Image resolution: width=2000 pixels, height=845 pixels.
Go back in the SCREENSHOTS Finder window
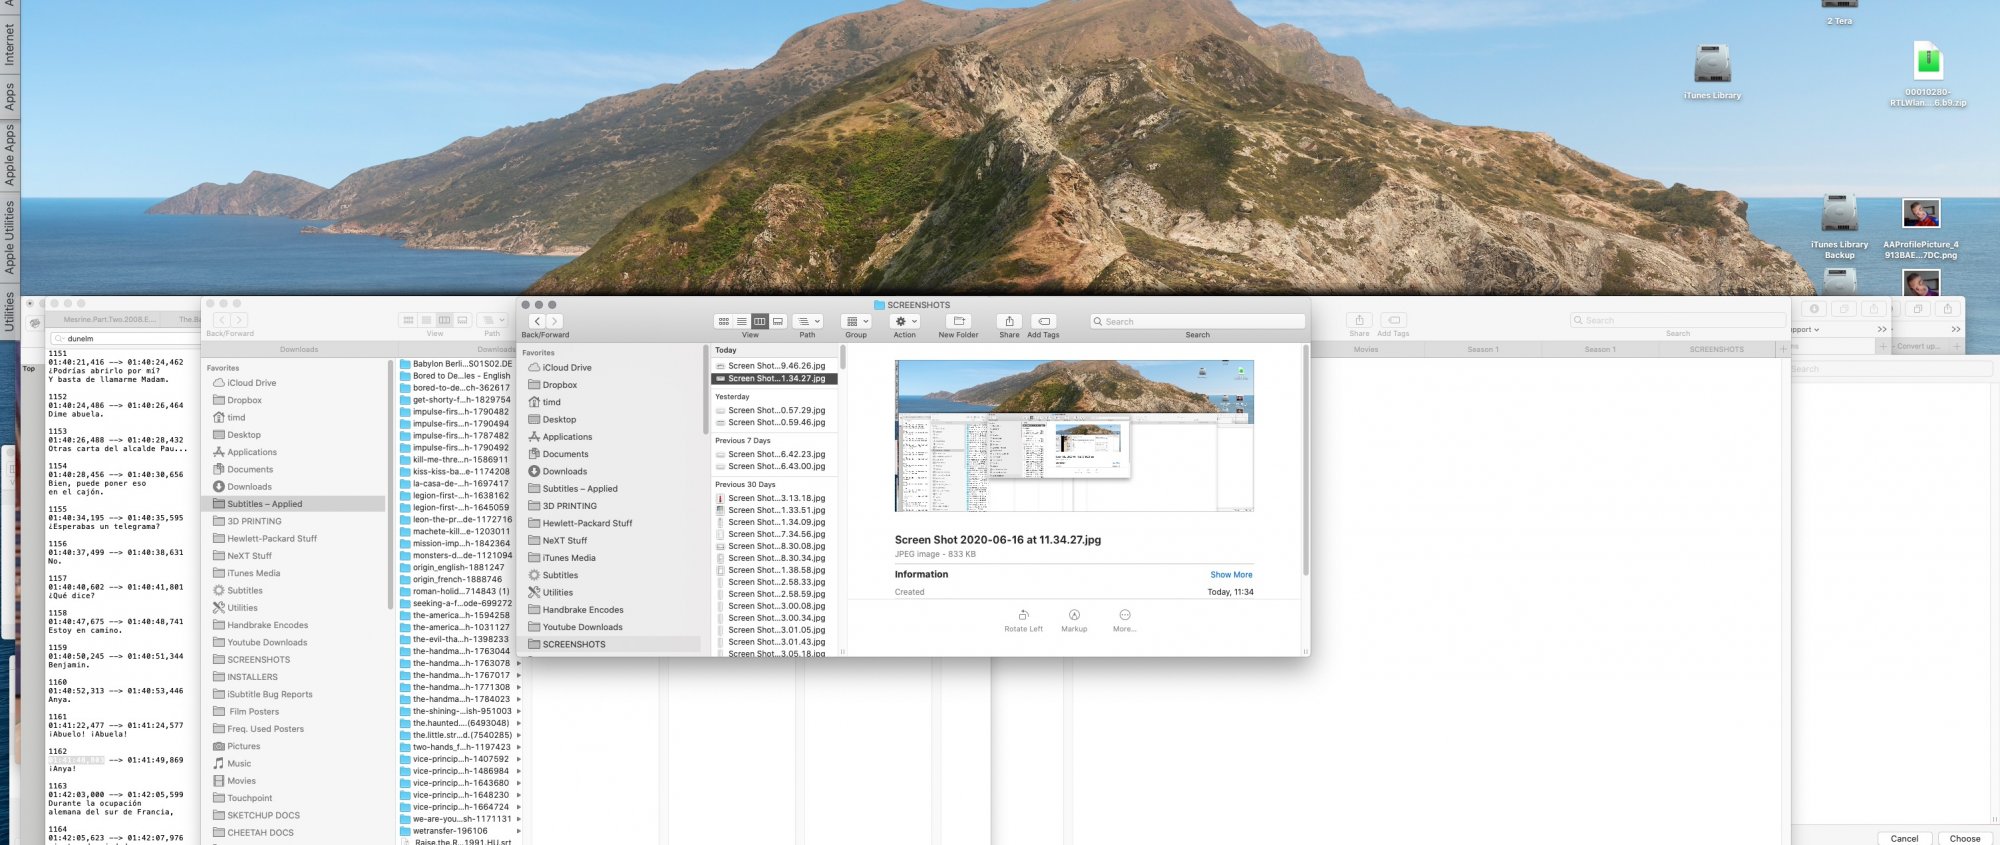pyautogui.click(x=537, y=321)
